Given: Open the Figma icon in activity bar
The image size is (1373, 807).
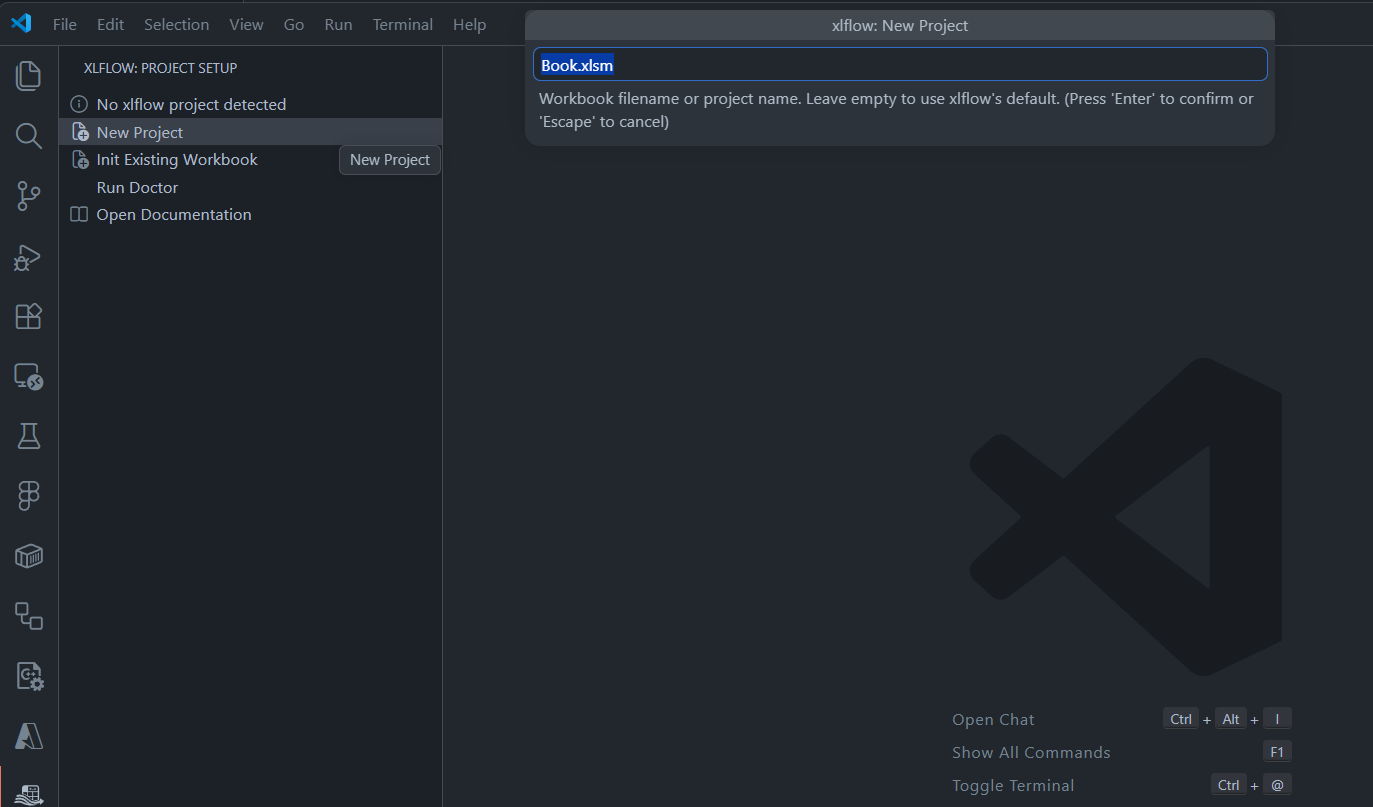Looking at the screenshot, I should pyautogui.click(x=29, y=496).
